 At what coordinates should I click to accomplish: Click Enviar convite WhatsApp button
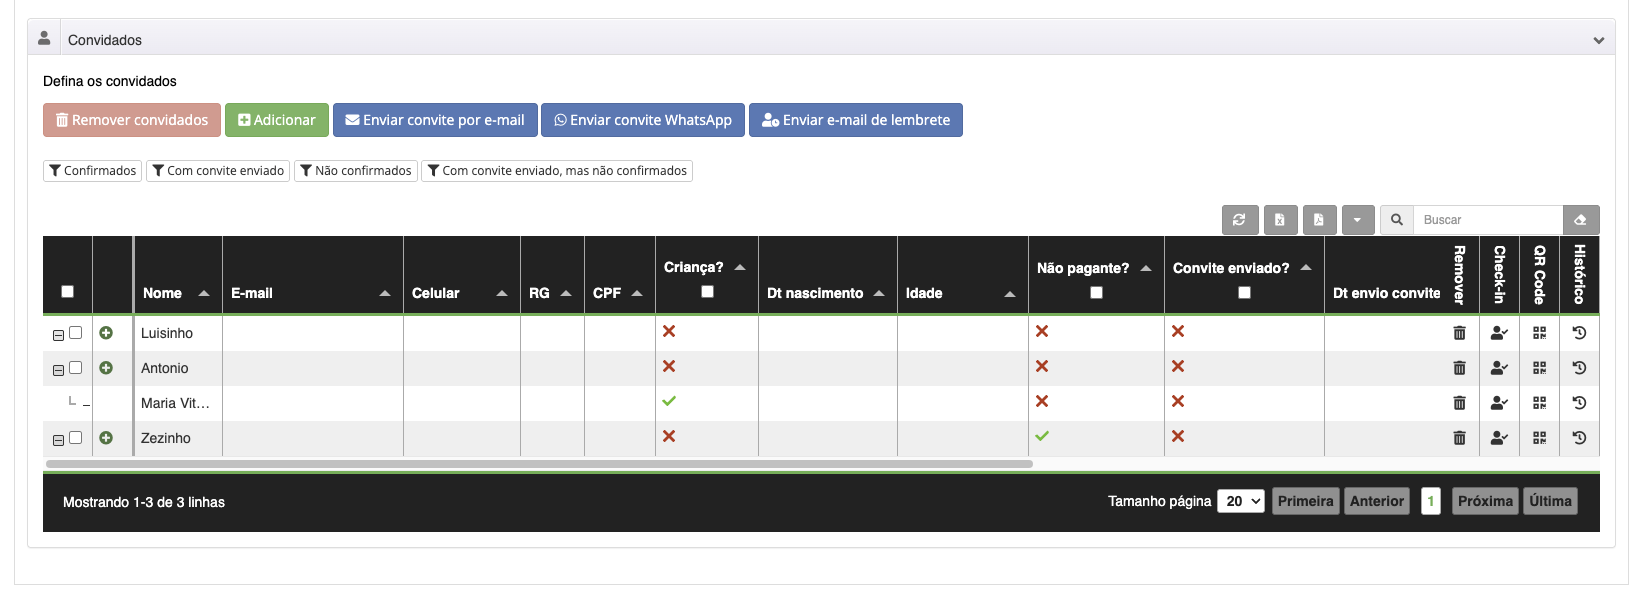(643, 120)
